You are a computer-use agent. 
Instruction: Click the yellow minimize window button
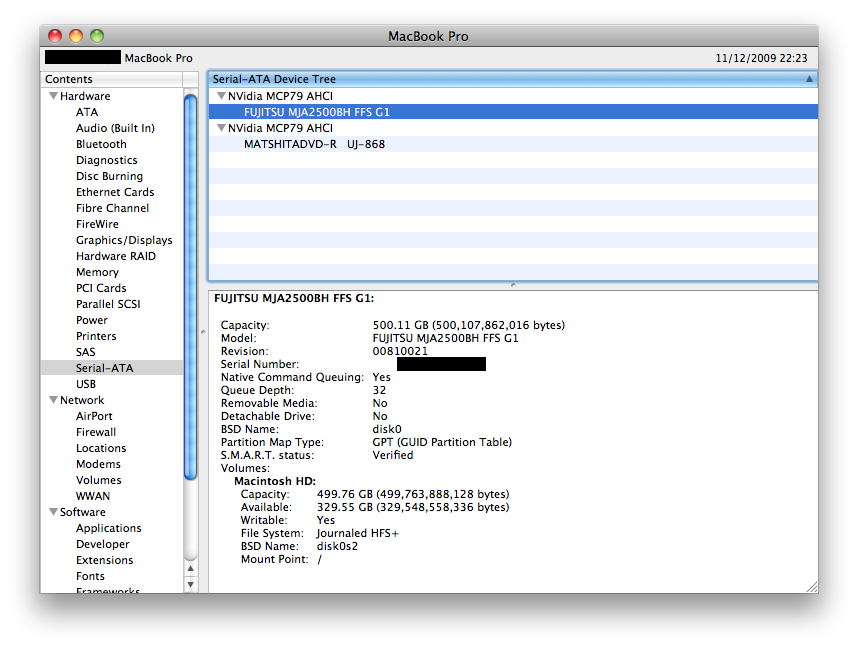click(76, 36)
